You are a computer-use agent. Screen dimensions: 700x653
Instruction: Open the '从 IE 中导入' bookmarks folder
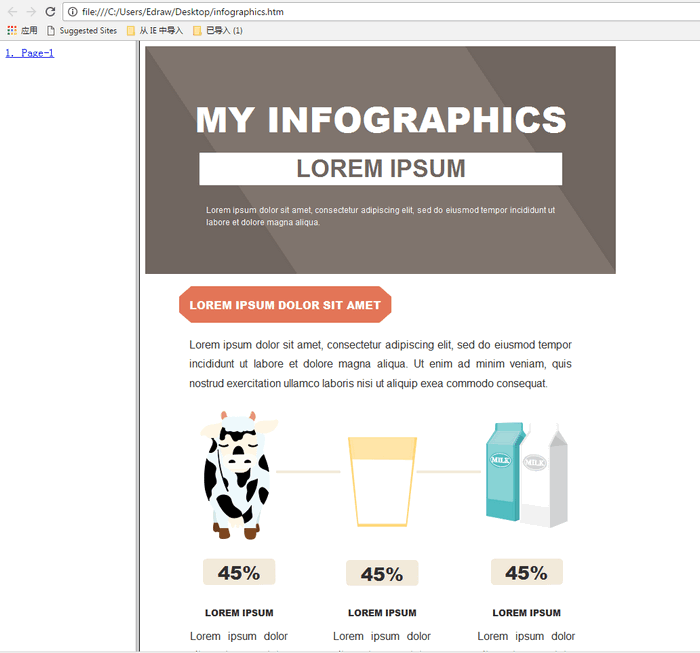(155, 30)
